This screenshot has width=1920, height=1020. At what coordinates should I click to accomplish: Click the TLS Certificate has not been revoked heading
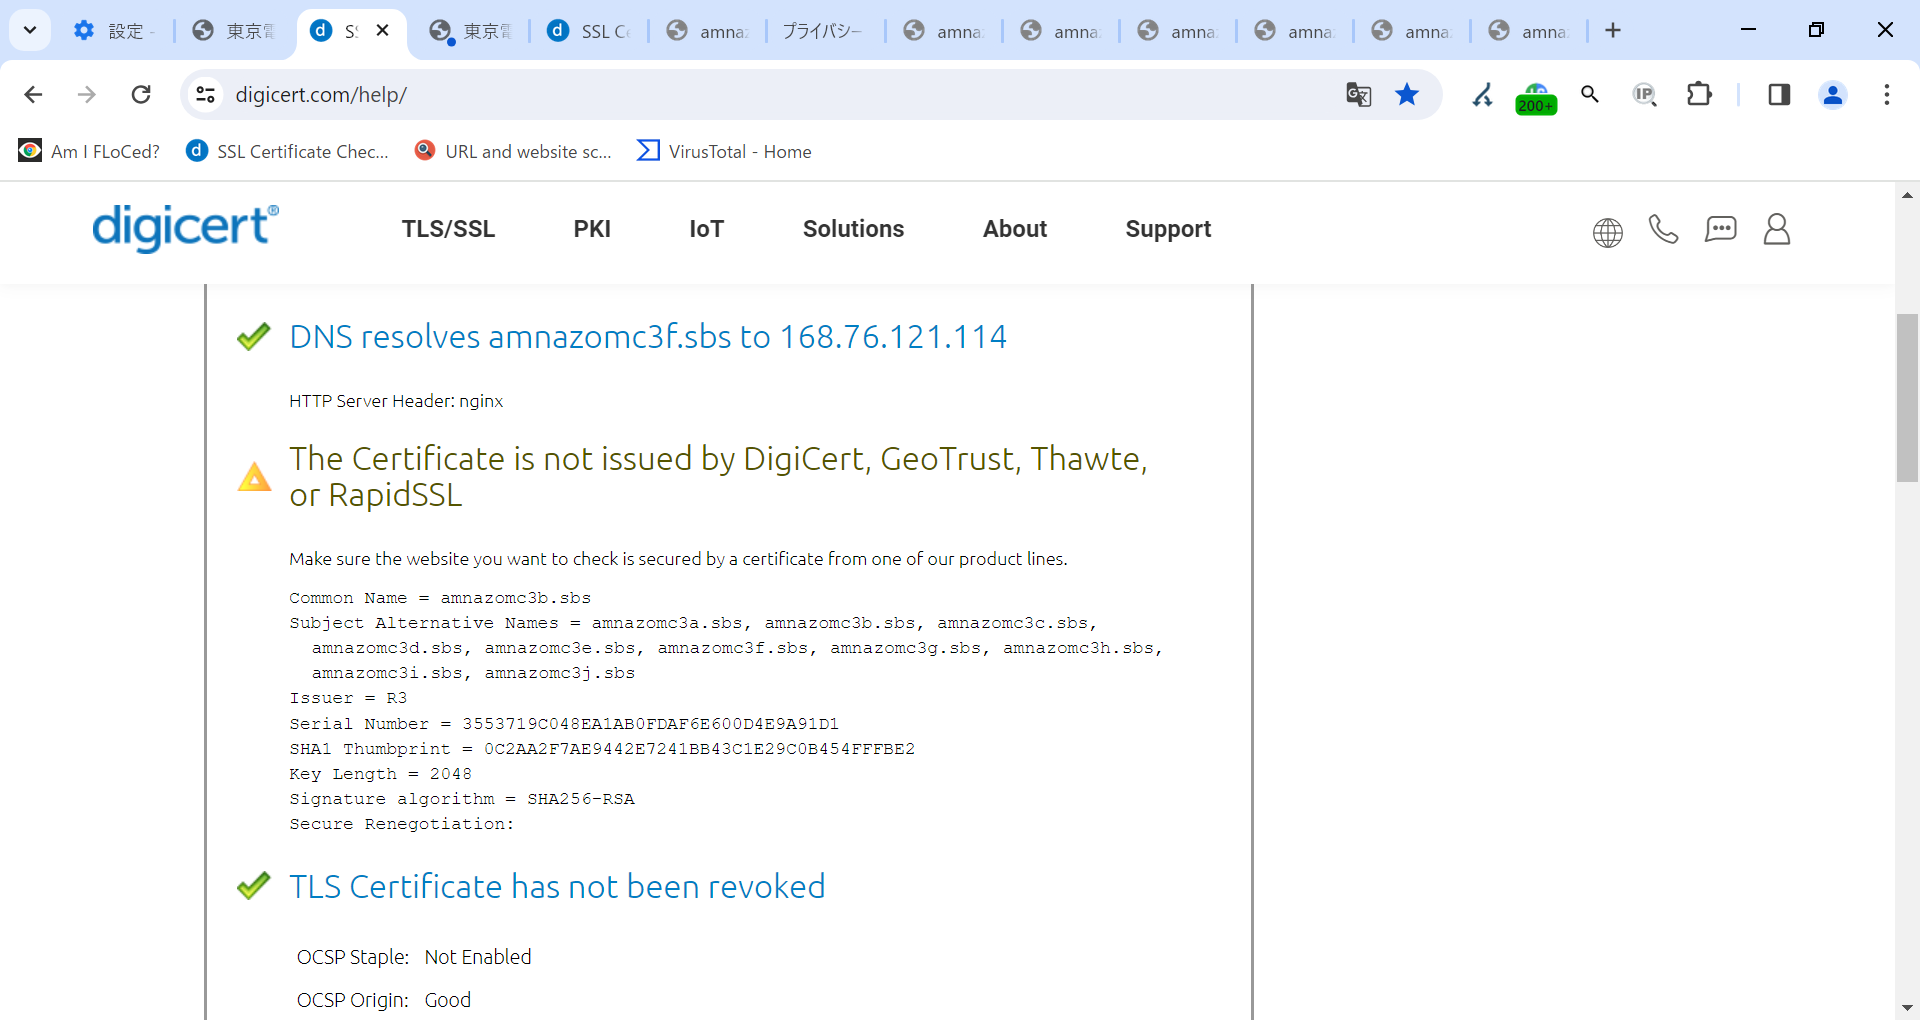[x=557, y=887]
